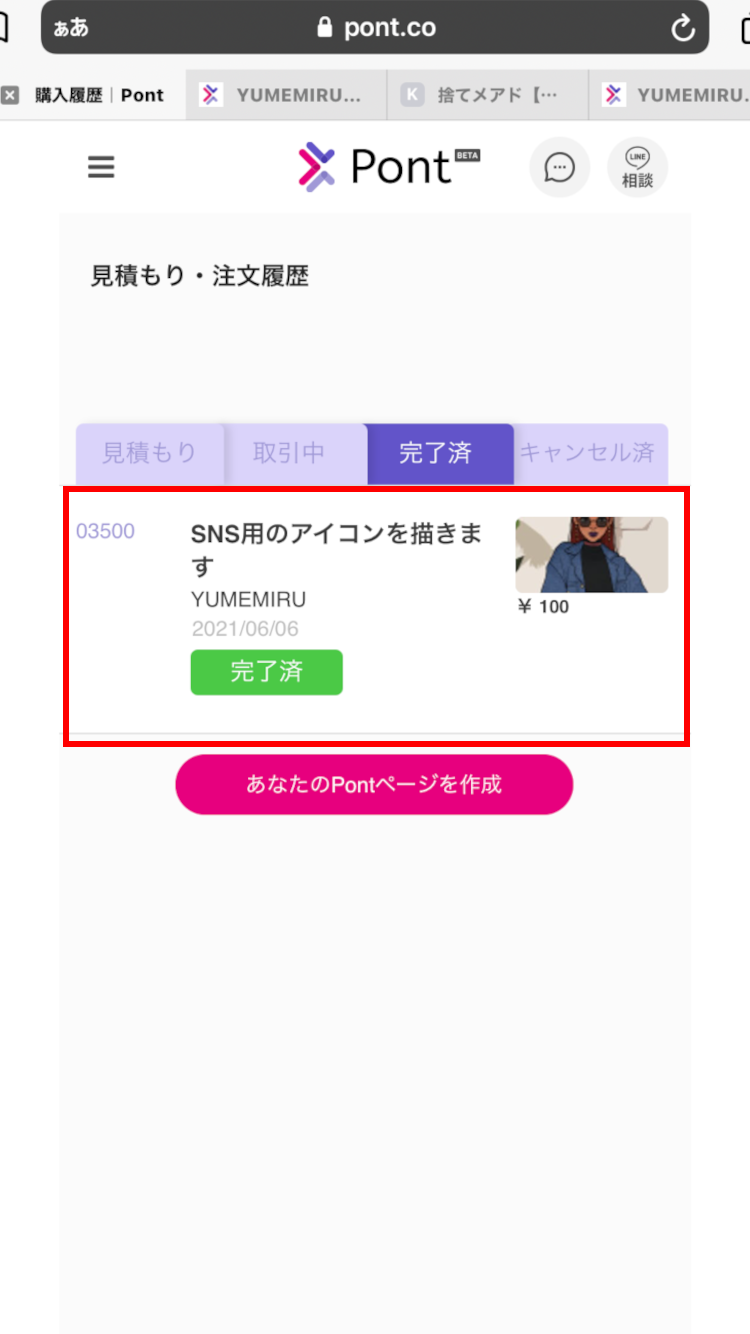Open order number 03500
Viewport: 750px width, 1334px height.
pos(105,531)
